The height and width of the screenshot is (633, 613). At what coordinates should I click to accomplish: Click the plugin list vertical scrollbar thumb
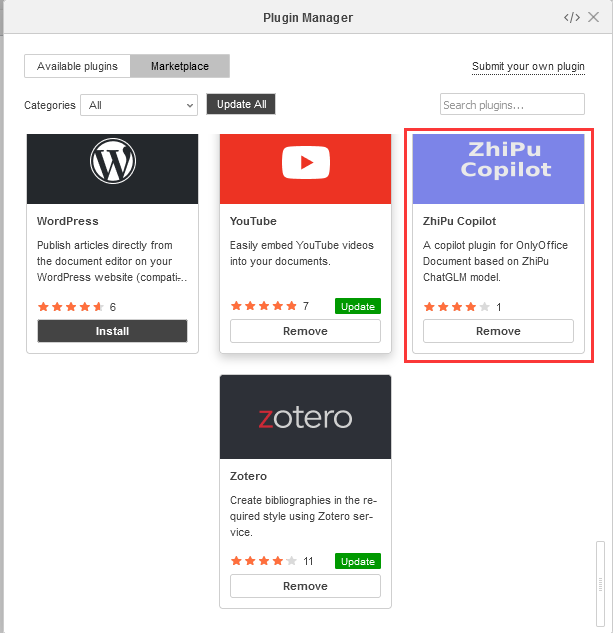tap(600, 583)
